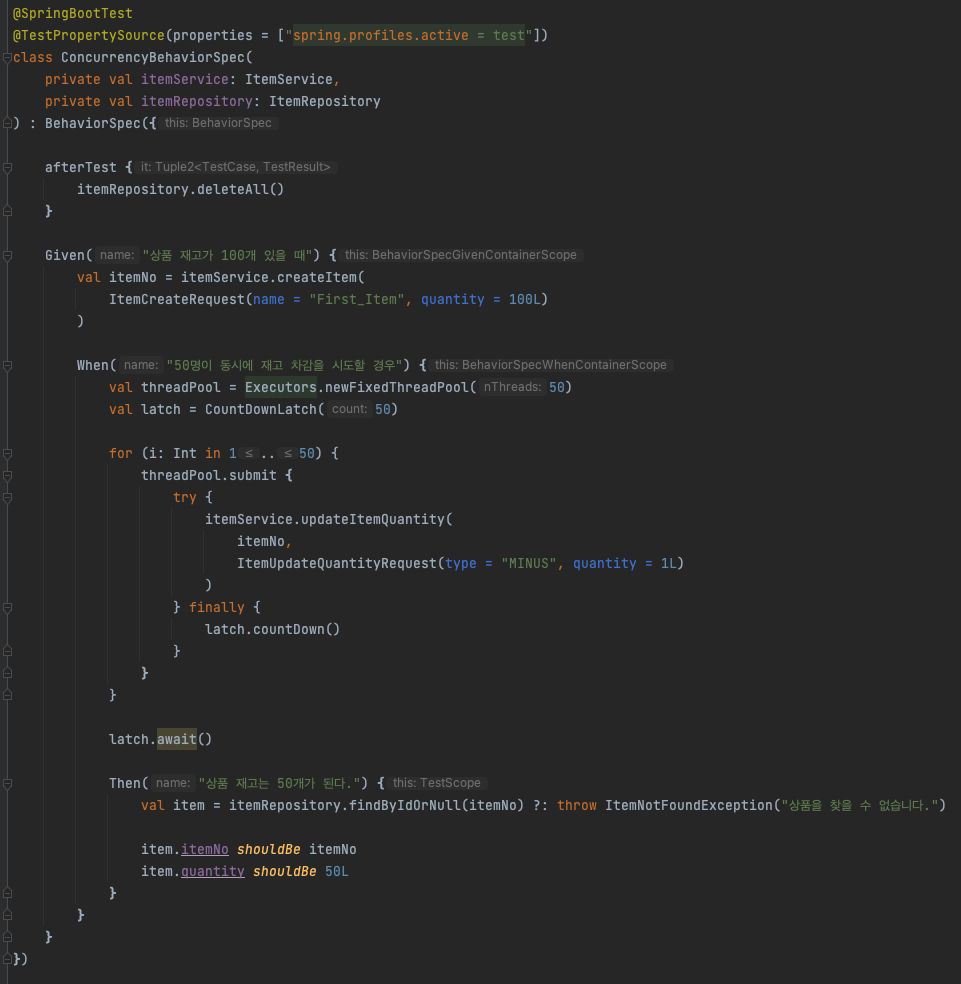The image size is (961, 984).
Task: Click the "this: TestScope" inlay hint
Action: pyautogui.click(x=437, y=783)
